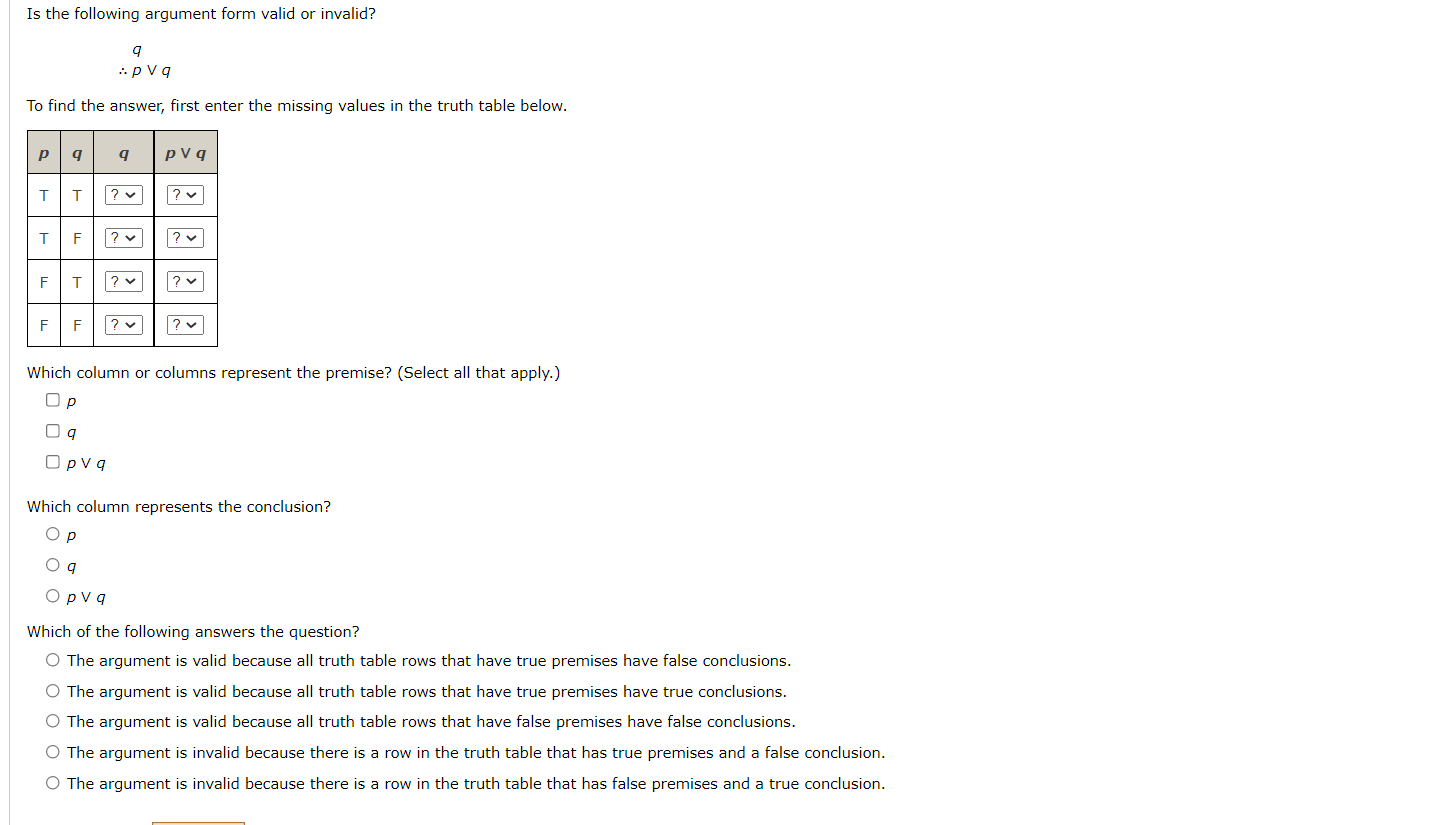
Task: Select the valid argument with true conclusions option
Action: coord(52,690)
